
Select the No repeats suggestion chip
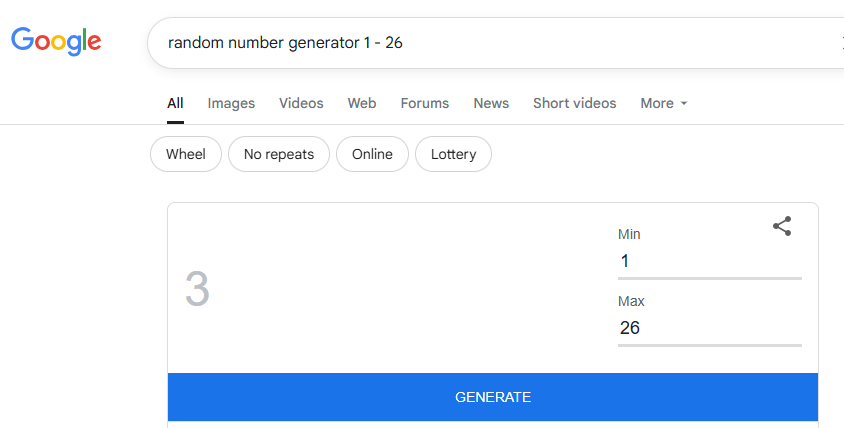click(x=279, y=154)
